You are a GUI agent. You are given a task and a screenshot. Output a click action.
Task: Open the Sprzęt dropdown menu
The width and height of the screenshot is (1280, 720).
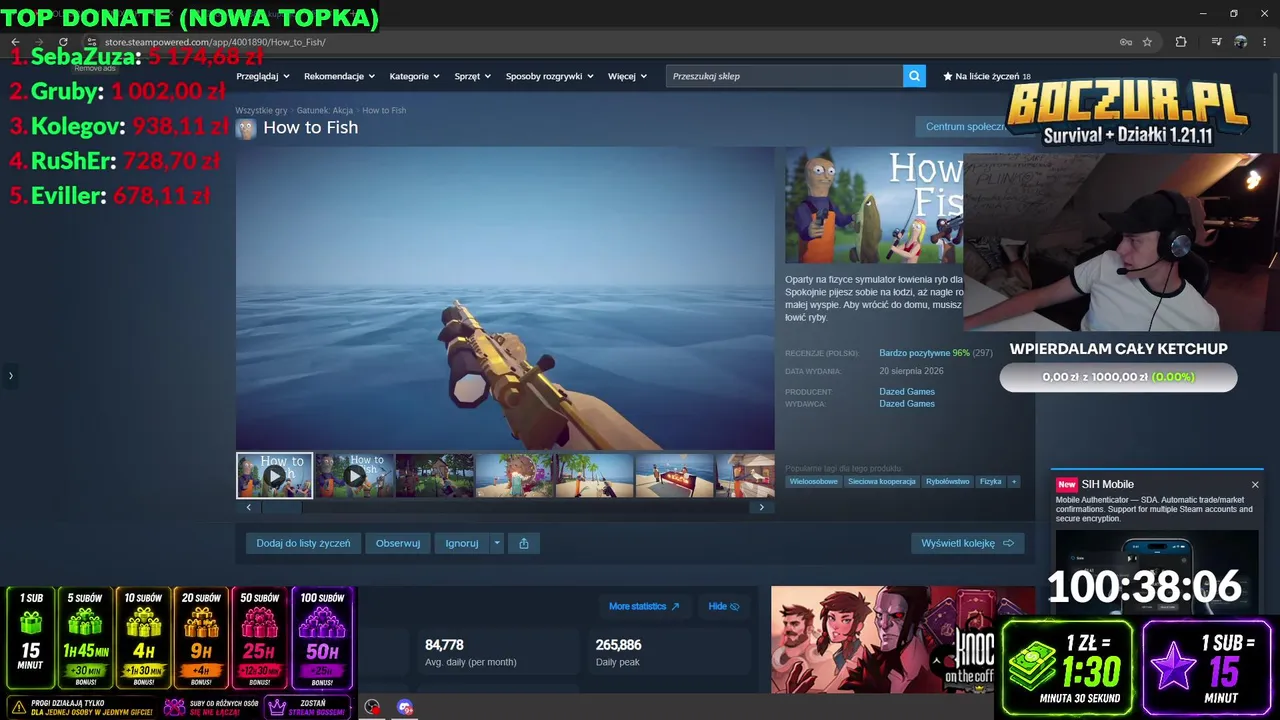[x=473, y=76]
